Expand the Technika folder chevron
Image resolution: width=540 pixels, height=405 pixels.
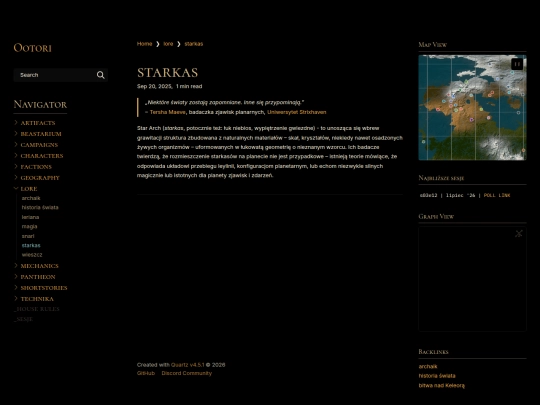(16, 299)
